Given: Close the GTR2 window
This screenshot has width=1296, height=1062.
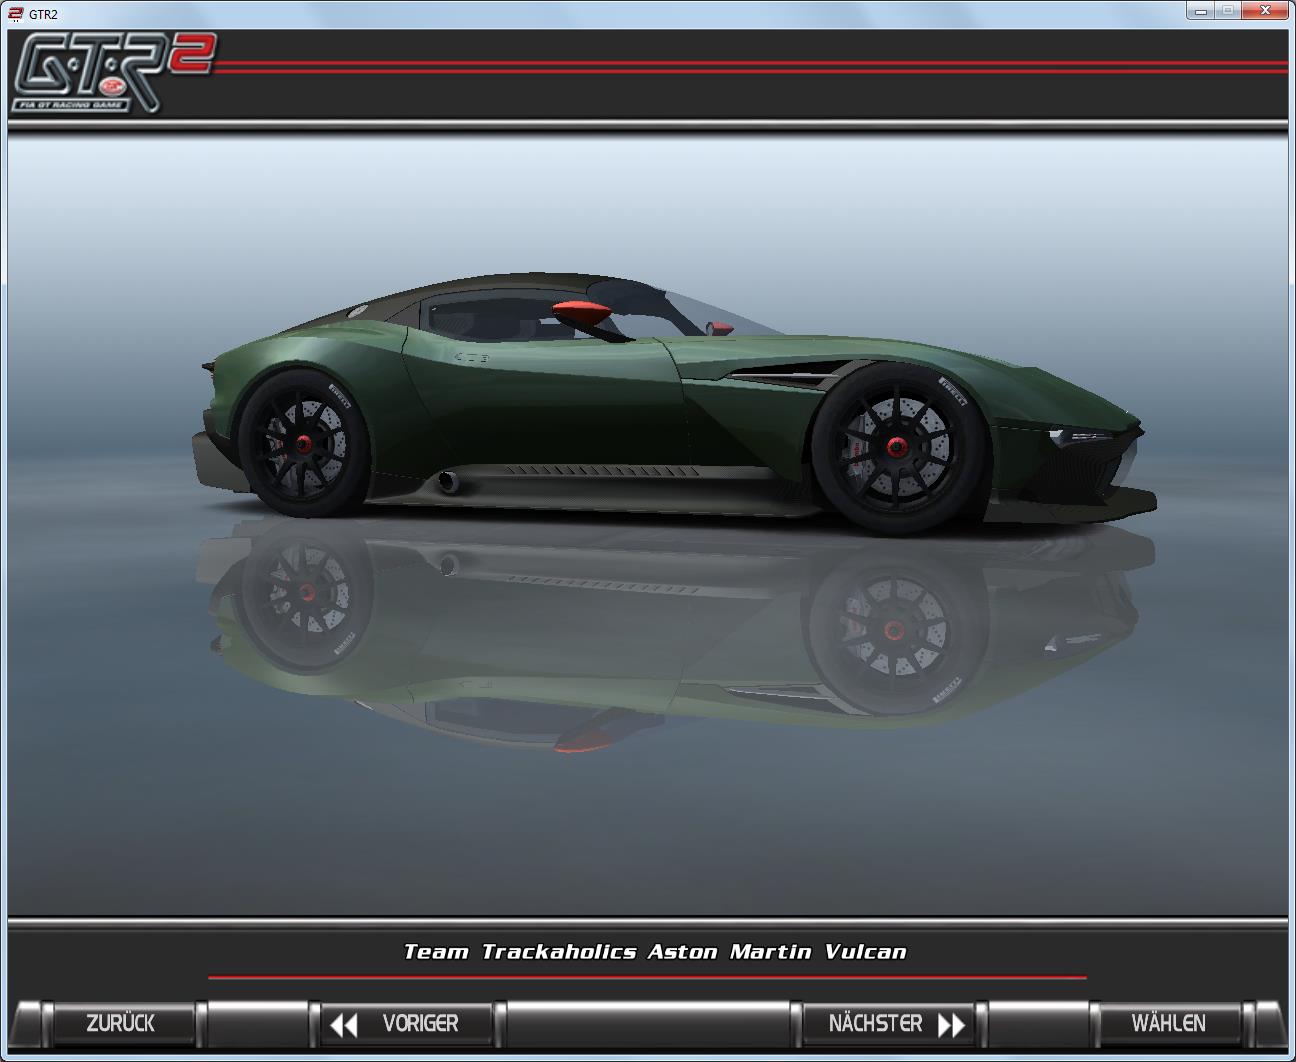Looking at the screenshot, I should (x=1265, y=9).
